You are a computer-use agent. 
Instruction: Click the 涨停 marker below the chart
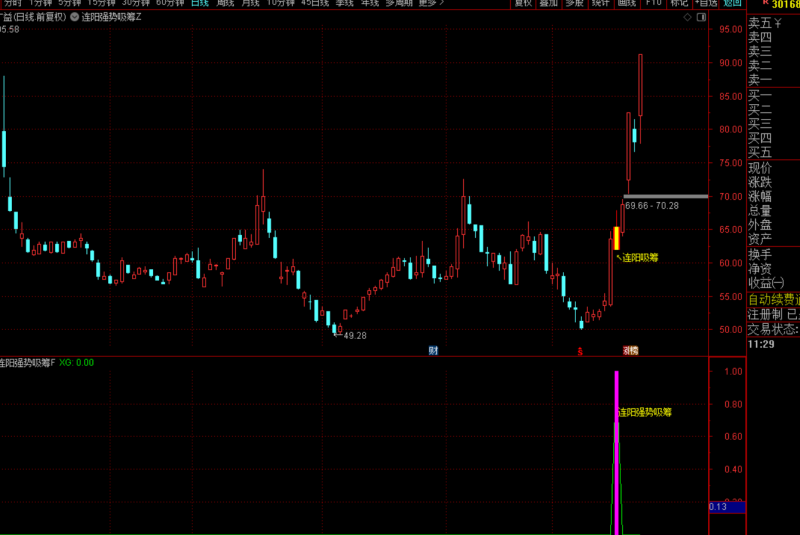631,350
